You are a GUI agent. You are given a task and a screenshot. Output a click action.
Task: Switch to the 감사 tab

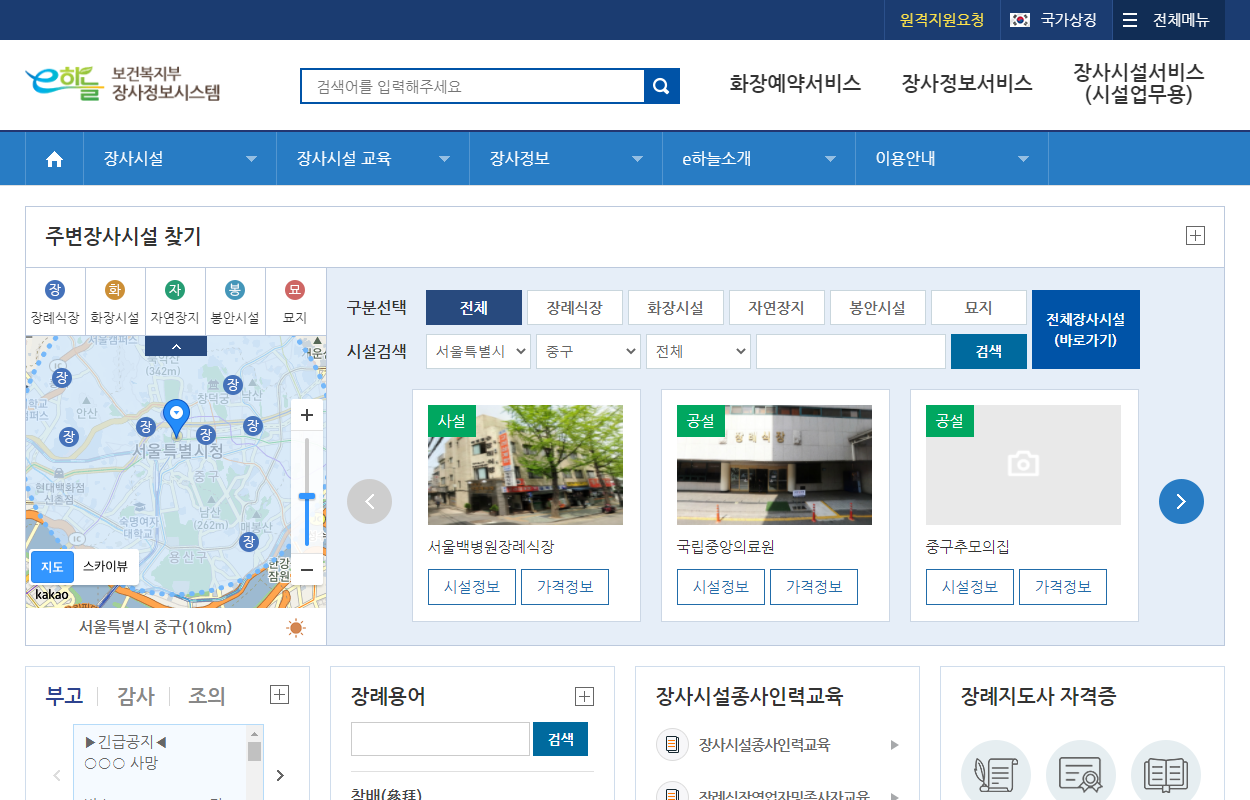(x=135, y=695)
